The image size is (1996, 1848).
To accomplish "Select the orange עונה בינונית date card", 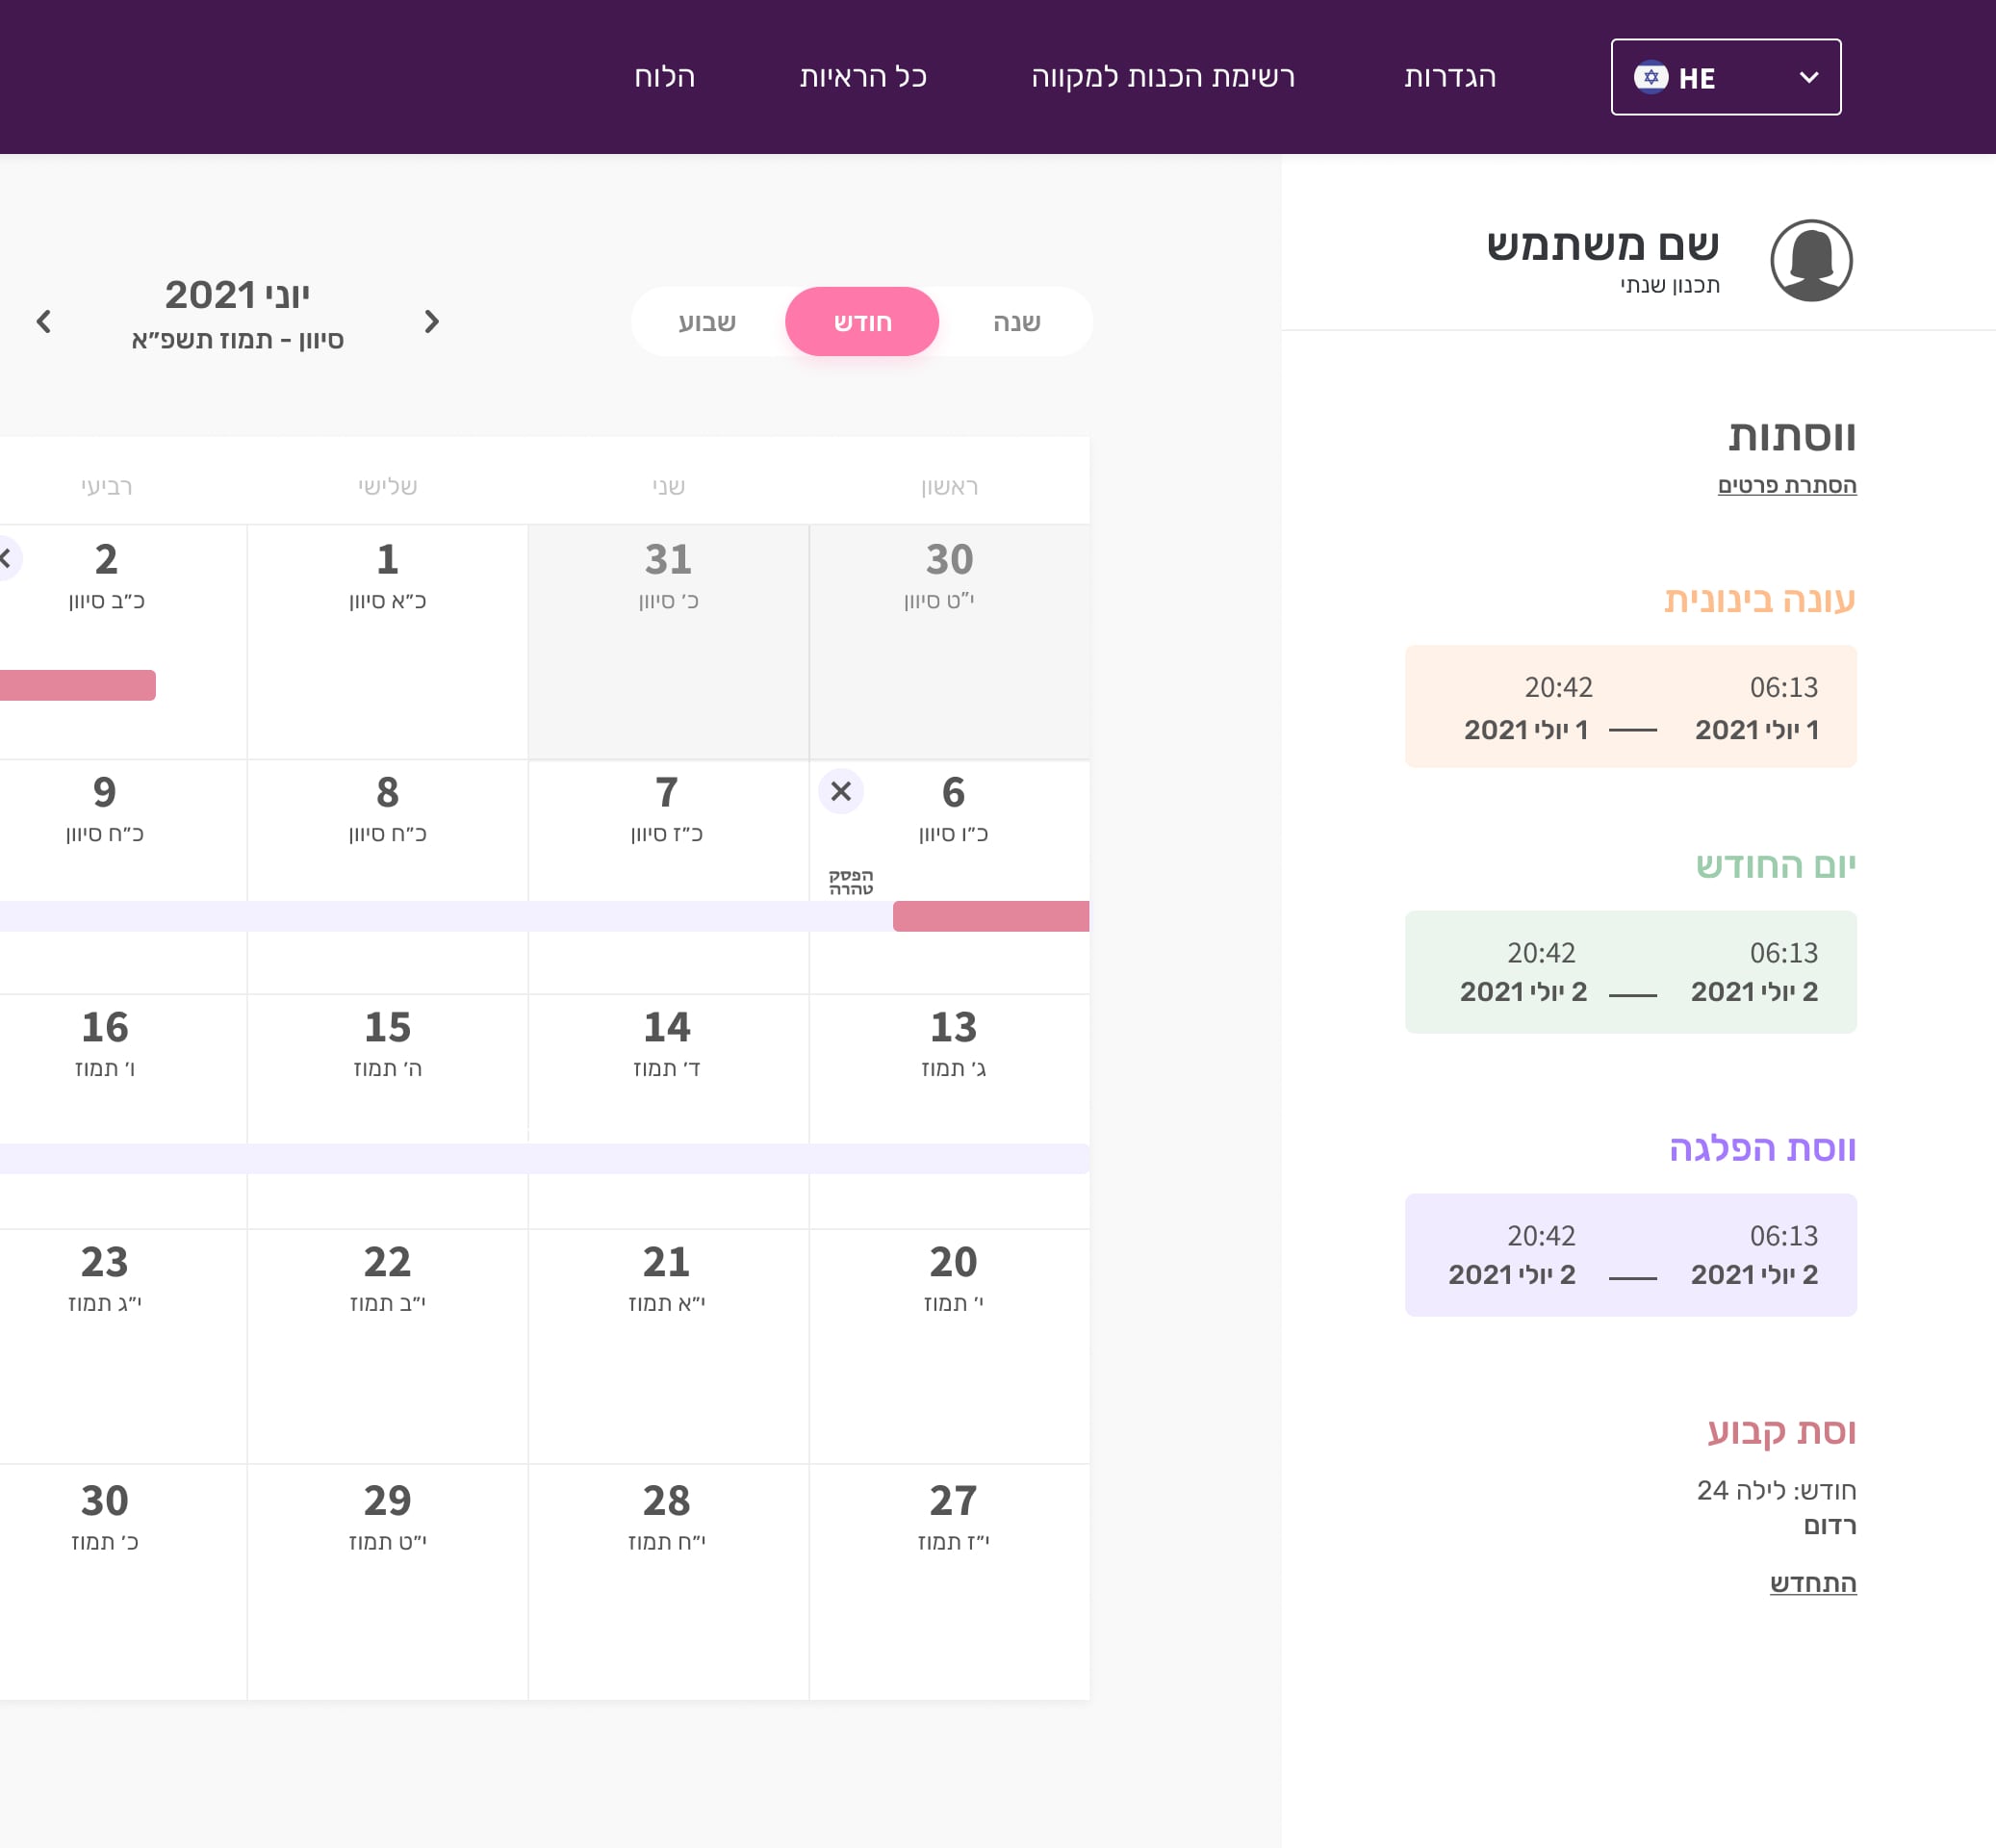I will (x=1630, y=706).
